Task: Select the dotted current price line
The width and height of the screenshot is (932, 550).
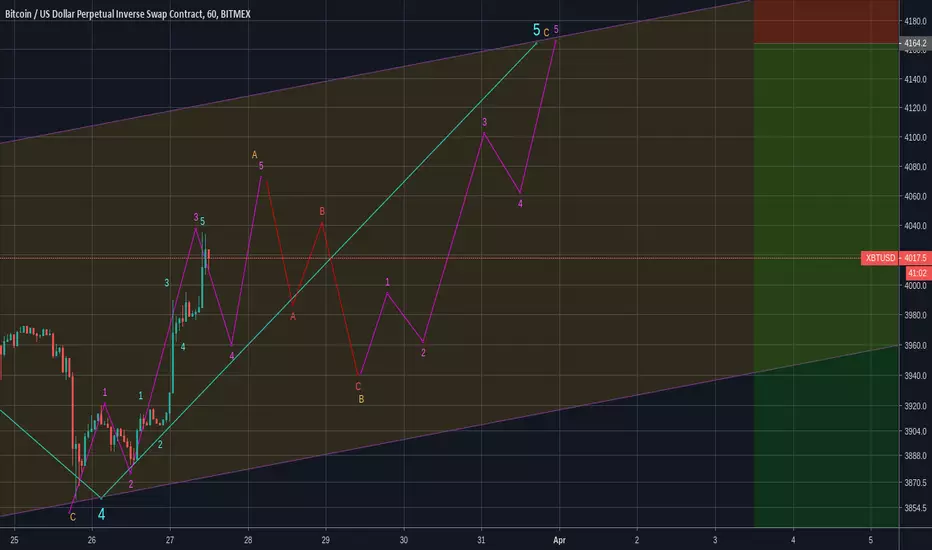Action: tap(428, 257)
